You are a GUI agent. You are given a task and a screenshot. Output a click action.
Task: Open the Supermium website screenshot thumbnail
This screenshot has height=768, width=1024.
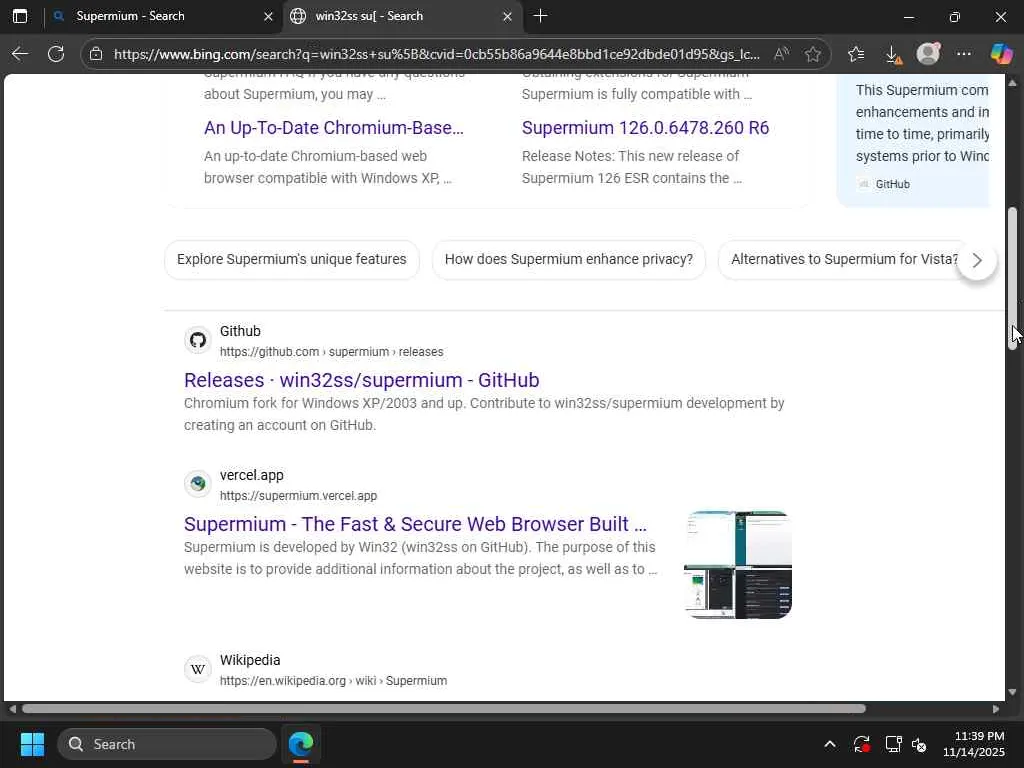click(738, 565)
